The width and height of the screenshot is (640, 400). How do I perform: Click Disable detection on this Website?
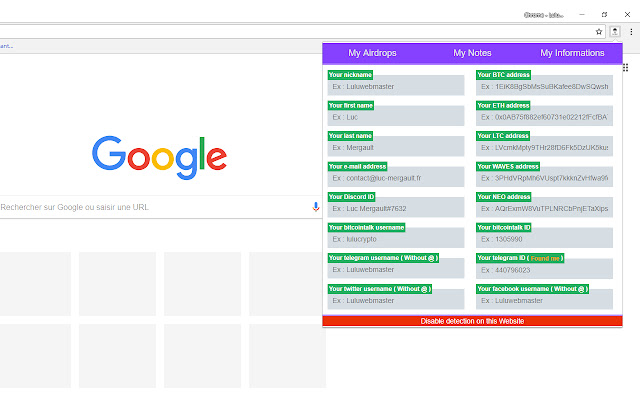472,321
